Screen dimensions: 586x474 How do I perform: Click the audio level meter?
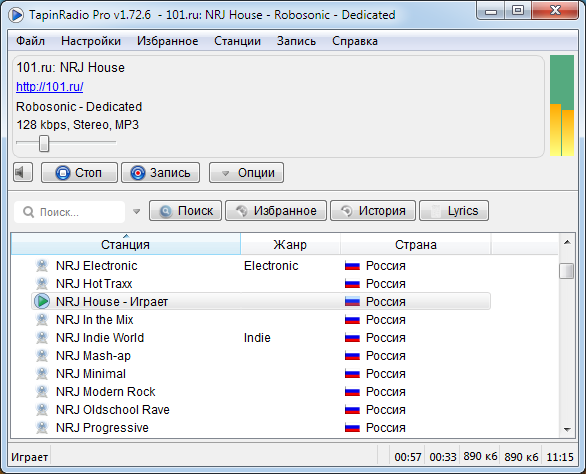click(x=562, y=105)
